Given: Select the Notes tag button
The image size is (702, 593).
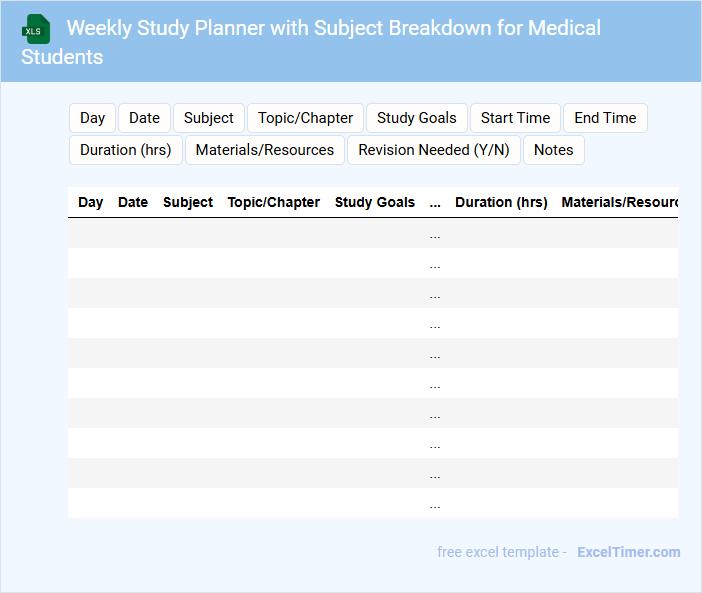Looking at the screenshot, I should click(553, 150).
